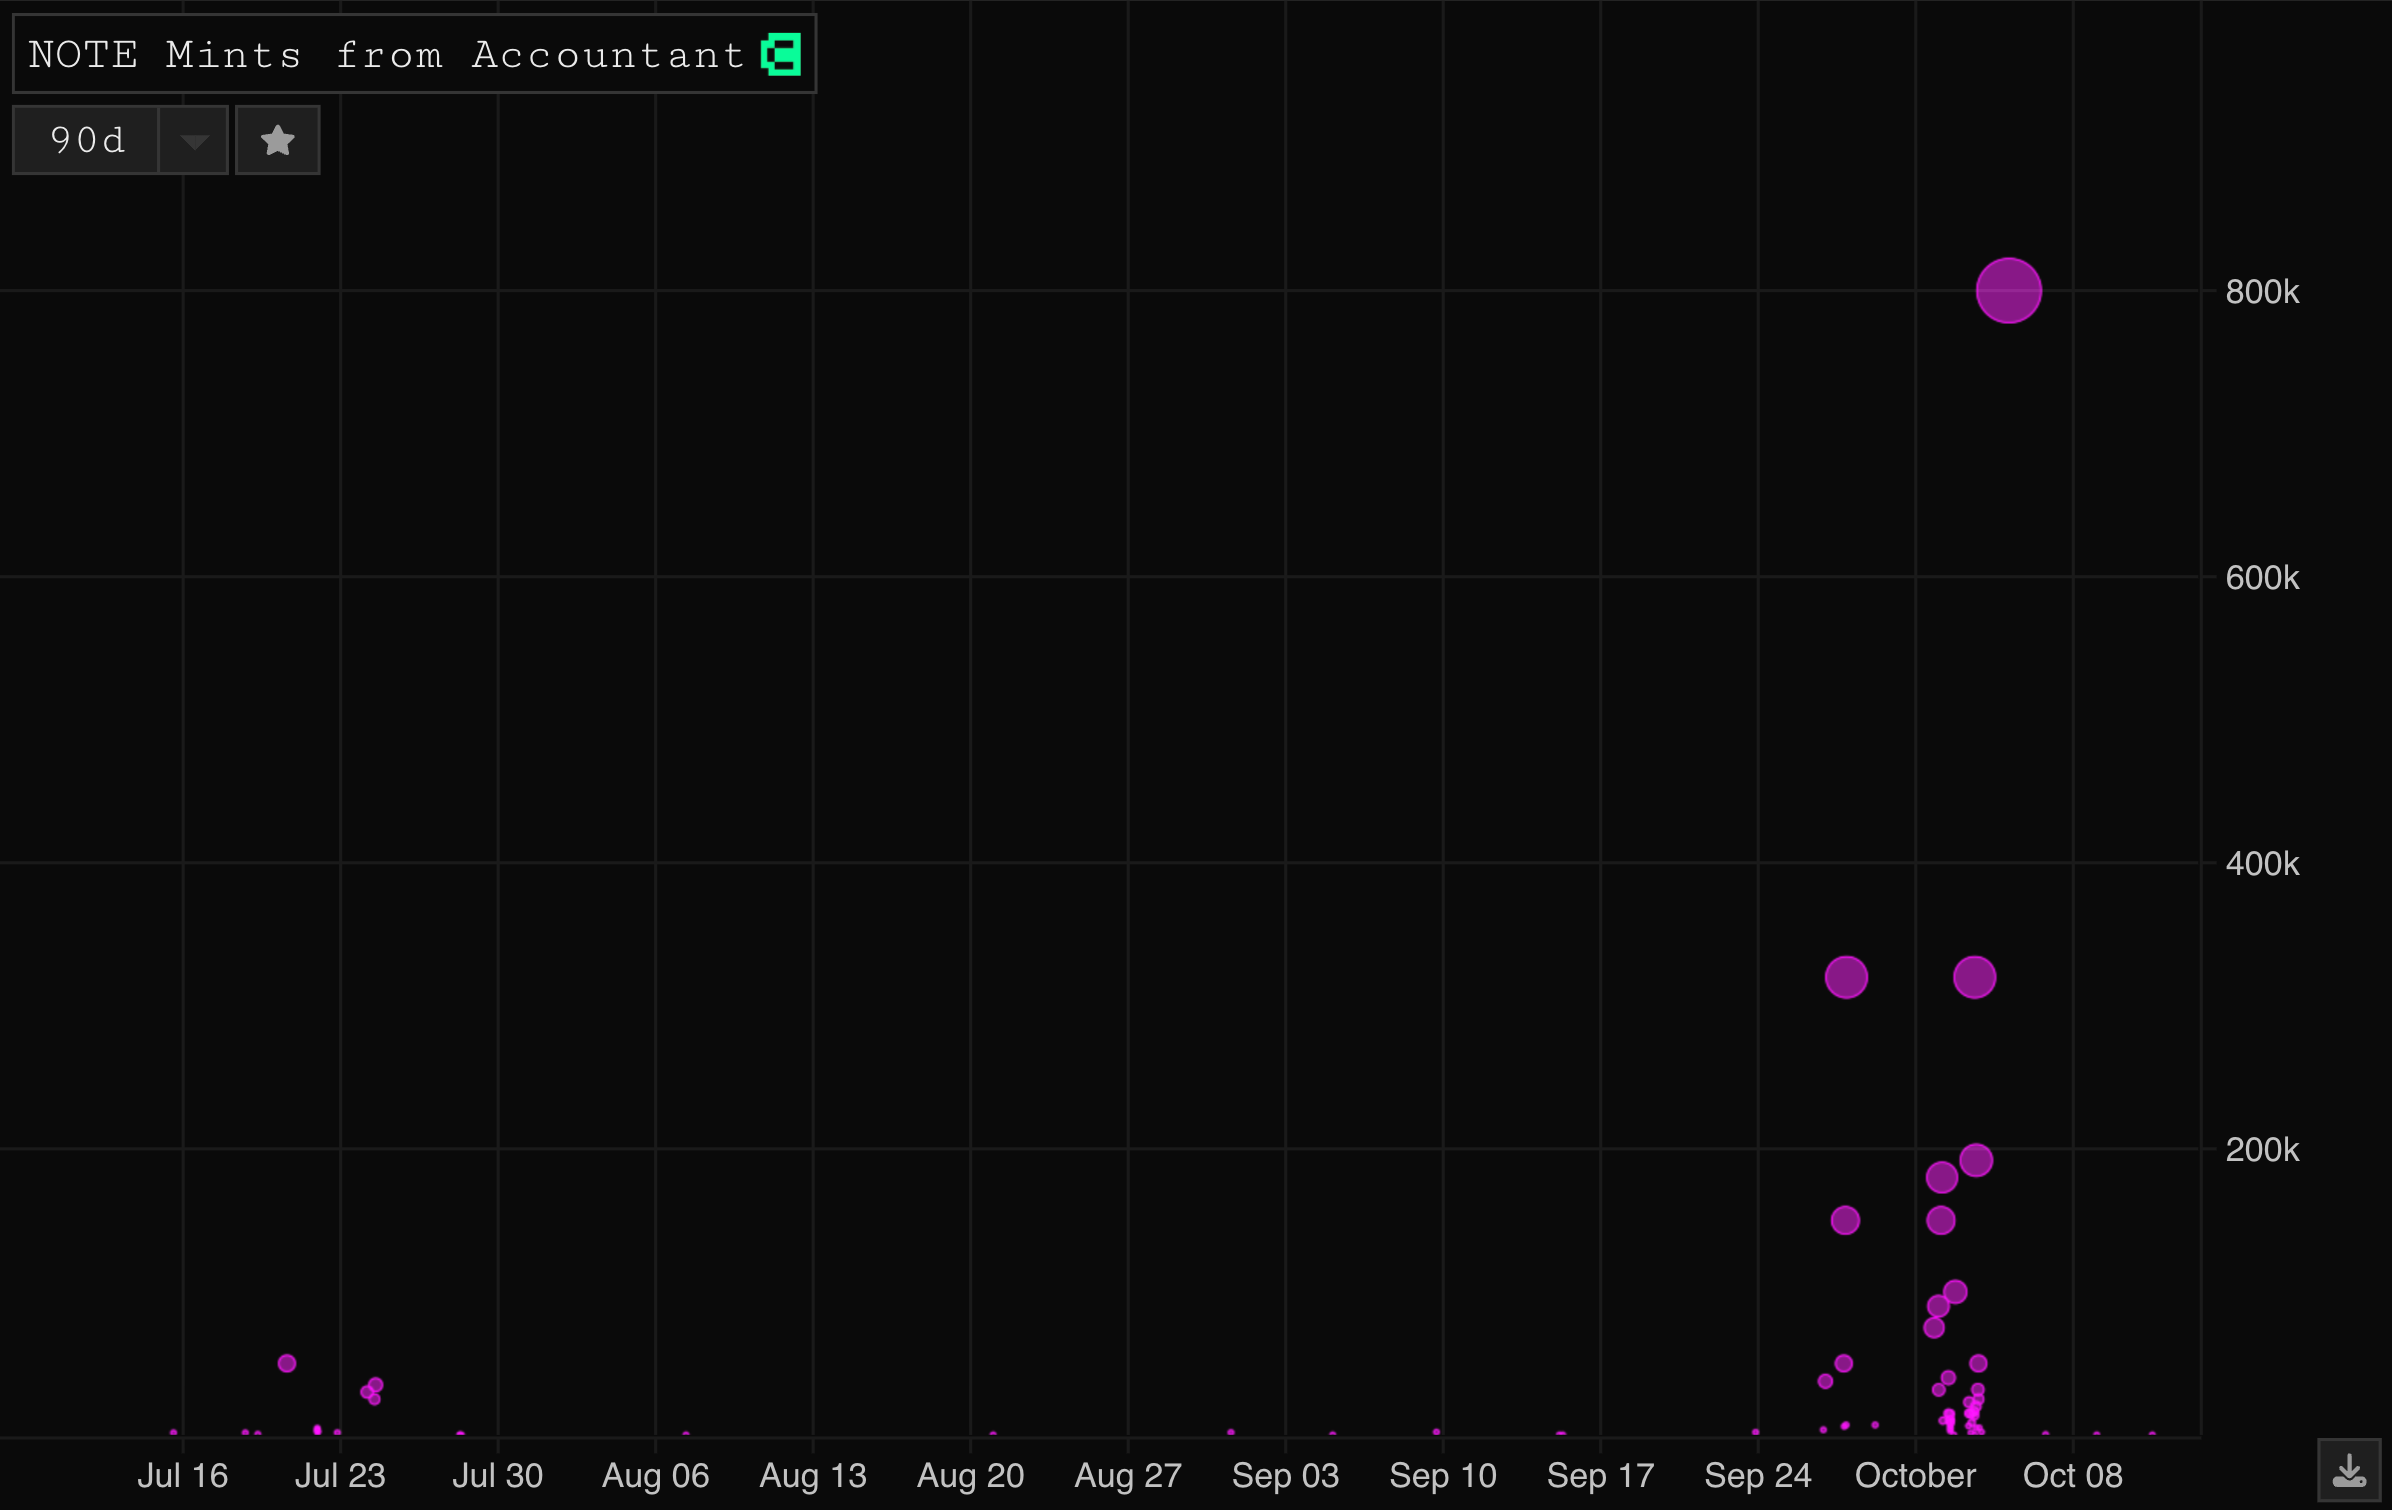Click the left bubble near 320k

(1846, 977)
